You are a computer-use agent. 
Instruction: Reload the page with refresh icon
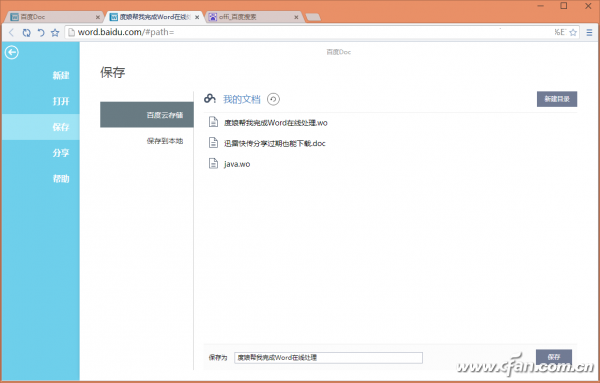click(26, 33)
